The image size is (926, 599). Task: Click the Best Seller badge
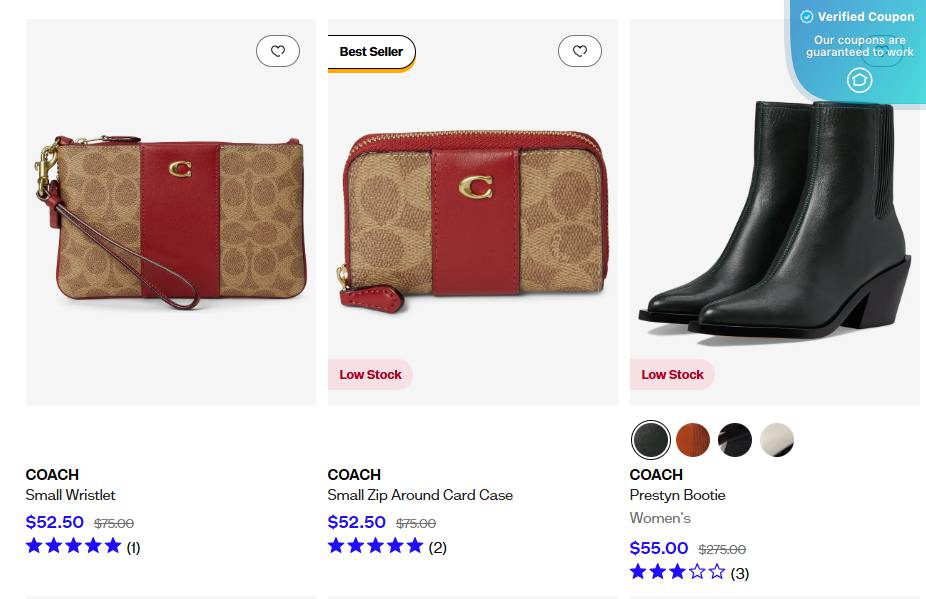(371, 51)
